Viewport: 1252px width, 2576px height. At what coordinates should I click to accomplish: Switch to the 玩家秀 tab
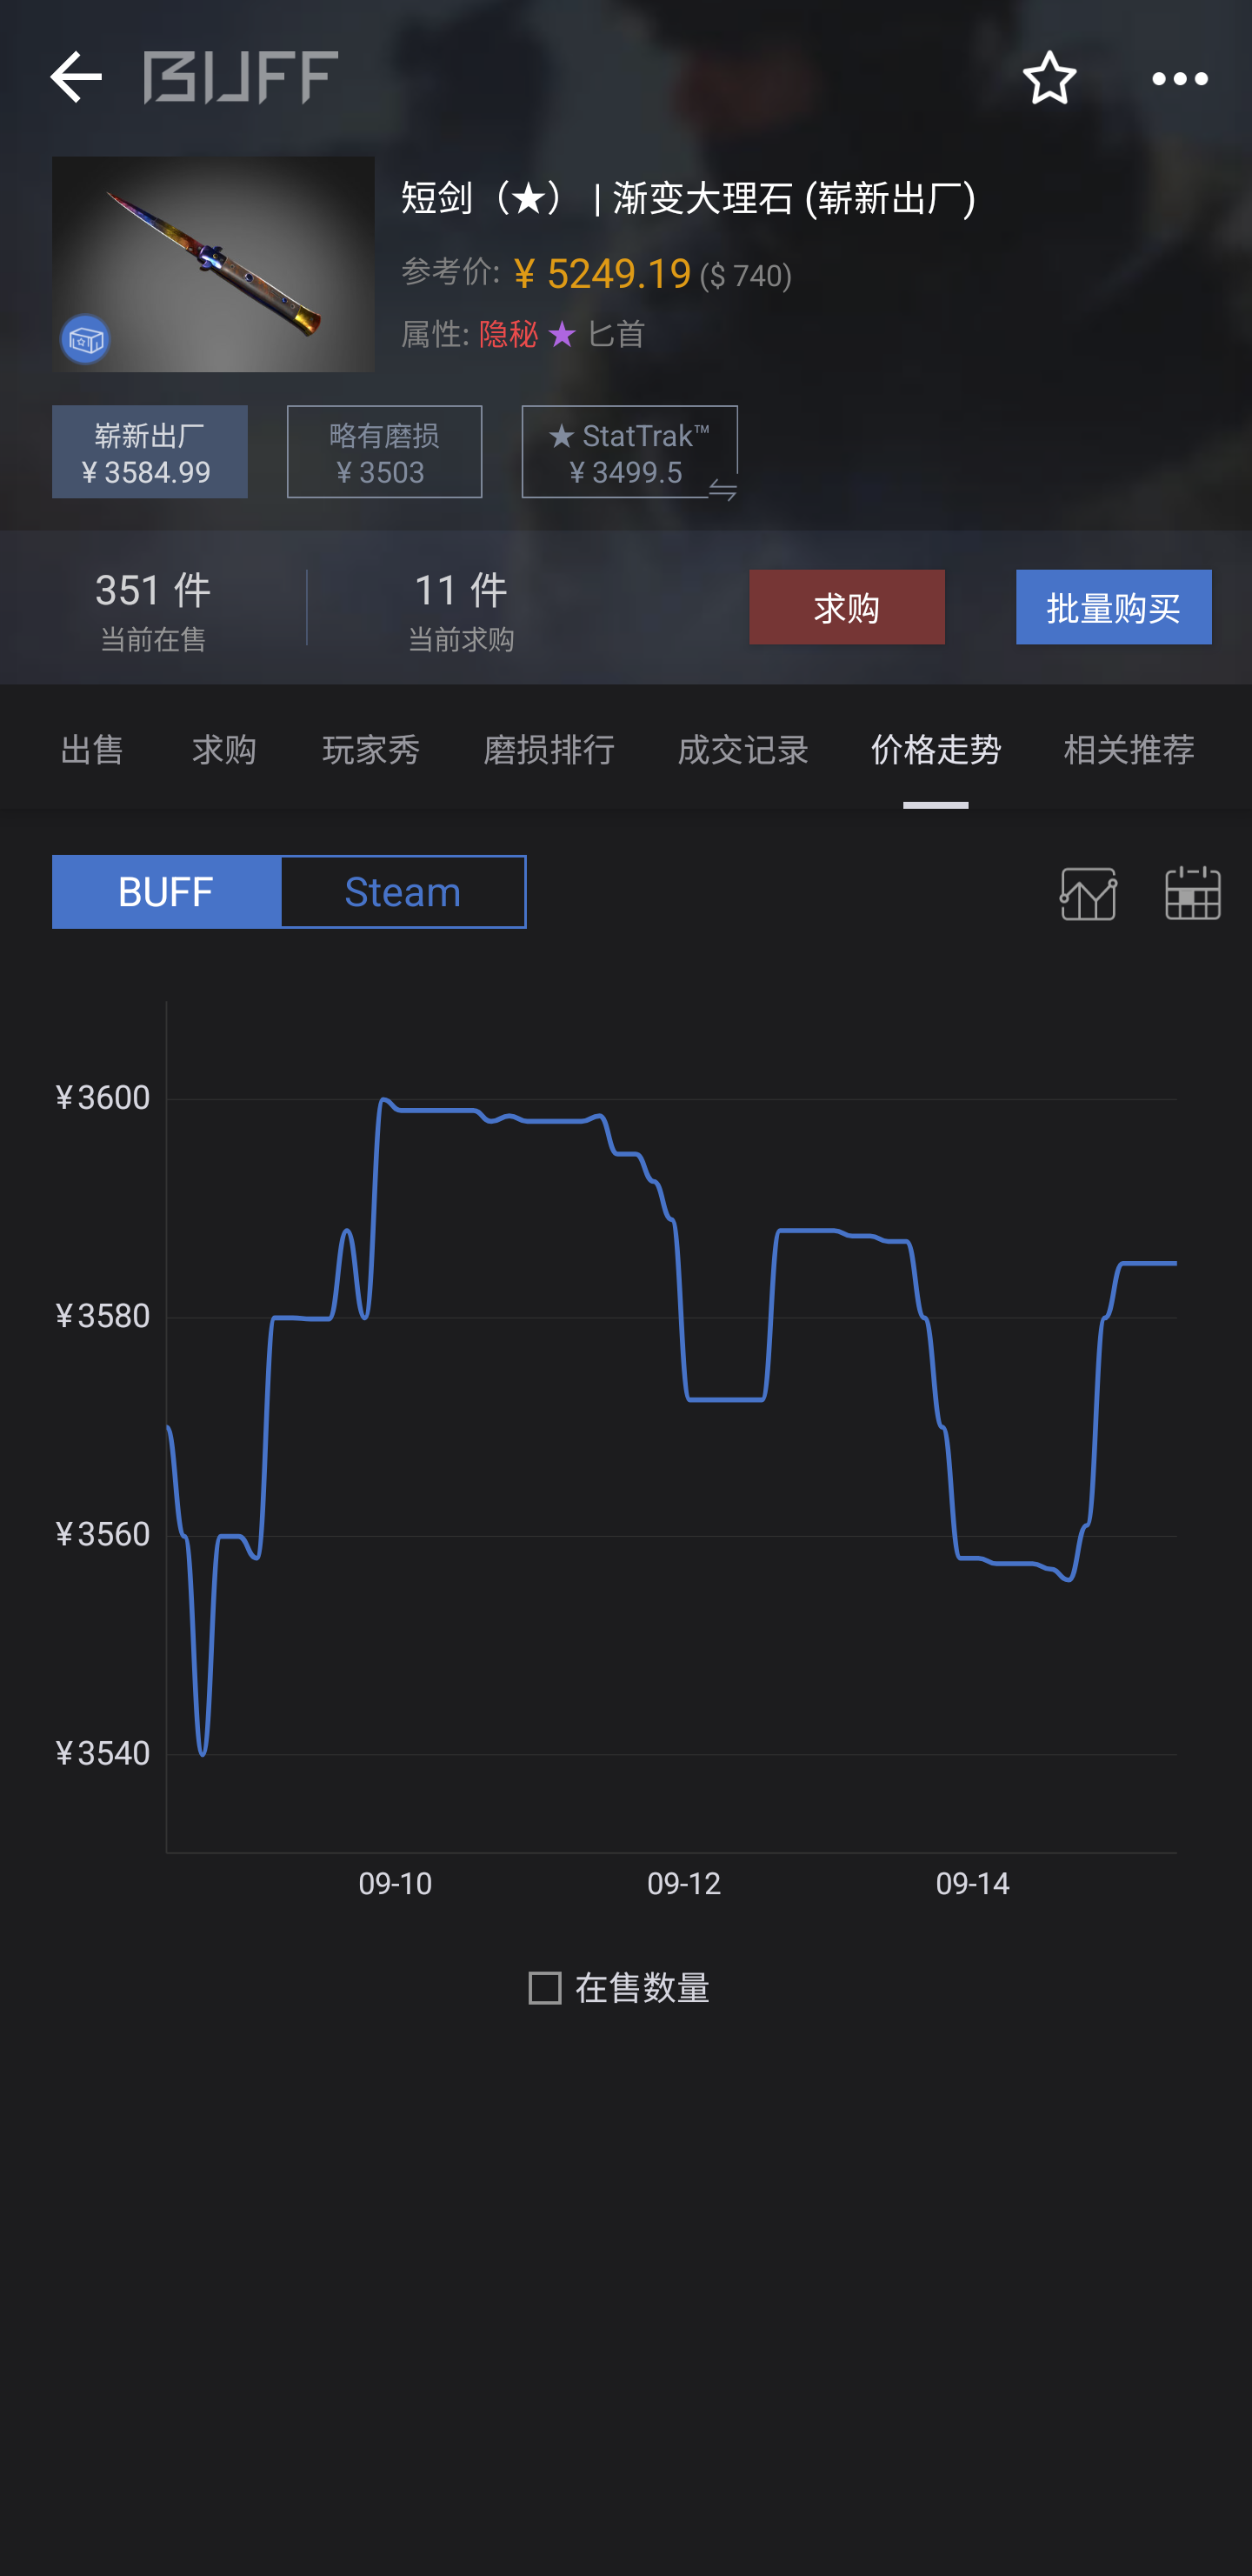(371, 749)
